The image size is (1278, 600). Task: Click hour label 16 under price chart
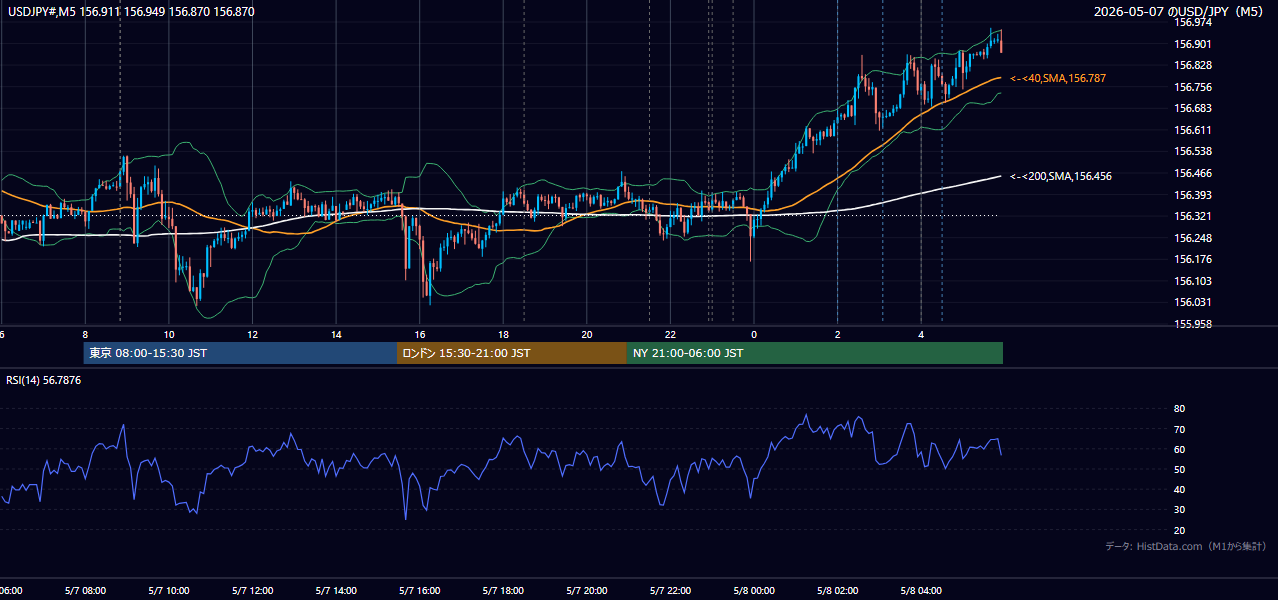pos(420,334)
